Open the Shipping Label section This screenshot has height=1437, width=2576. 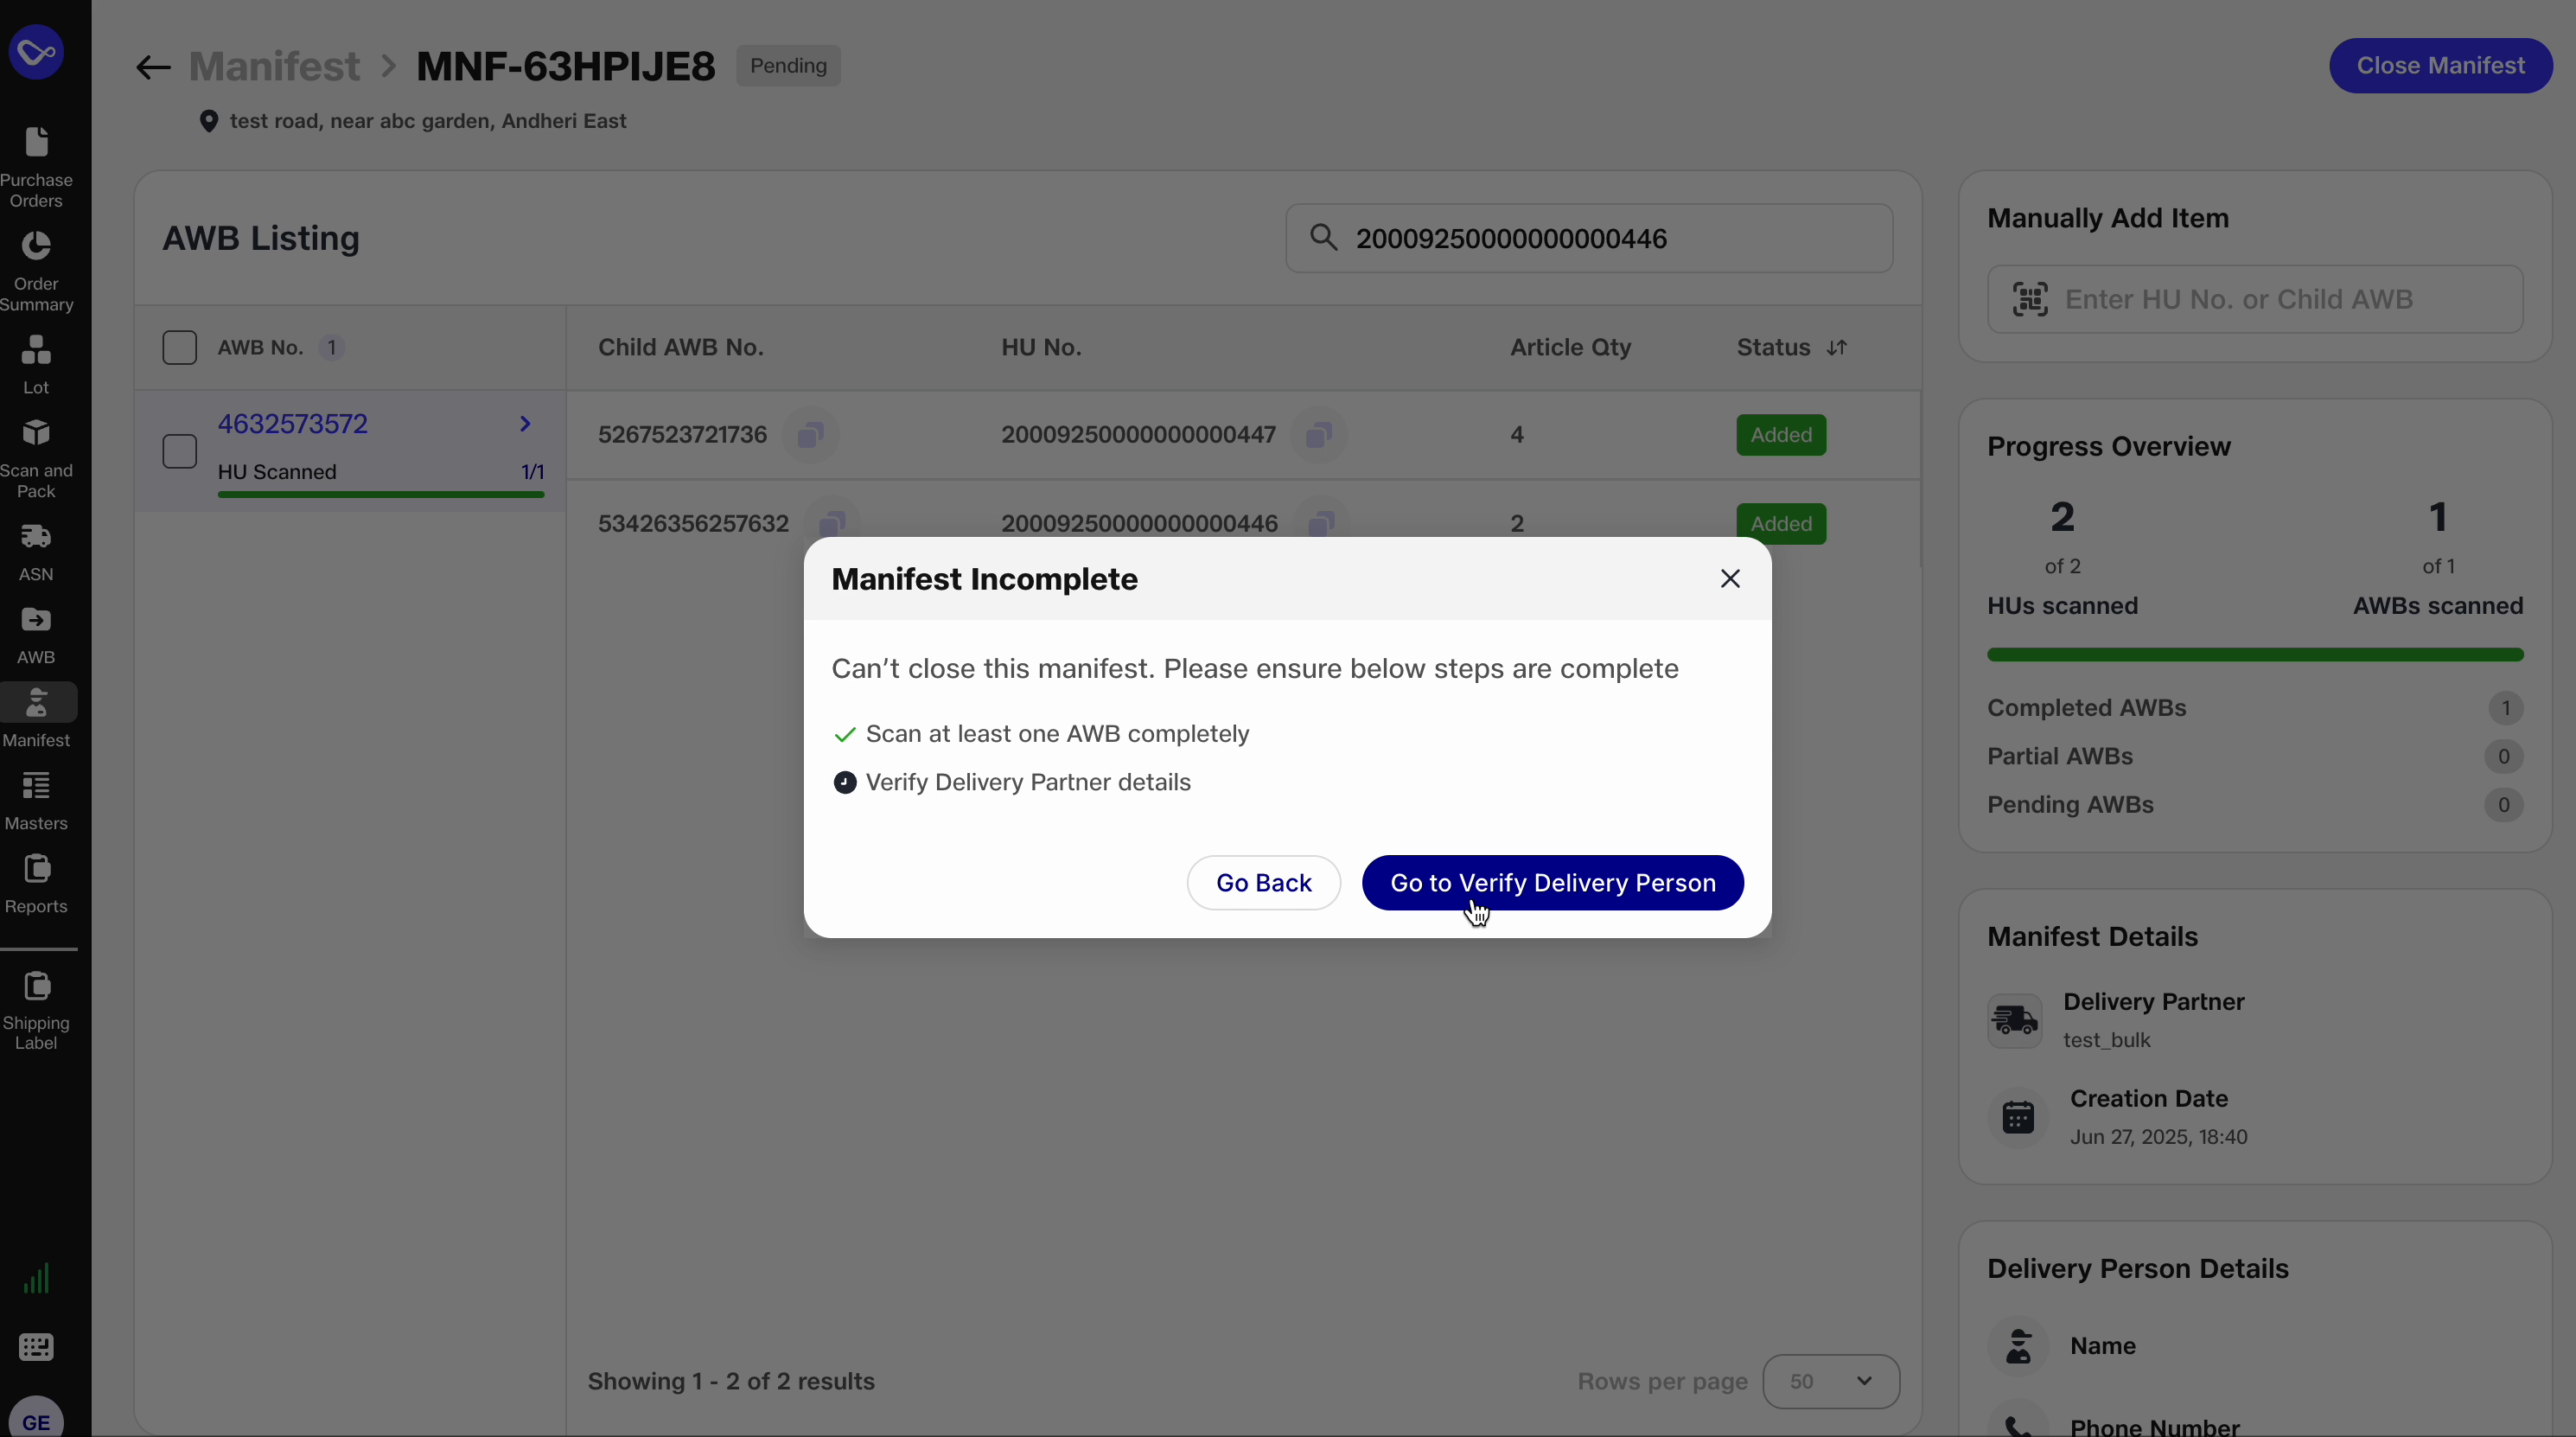(x=36, y=1010)
